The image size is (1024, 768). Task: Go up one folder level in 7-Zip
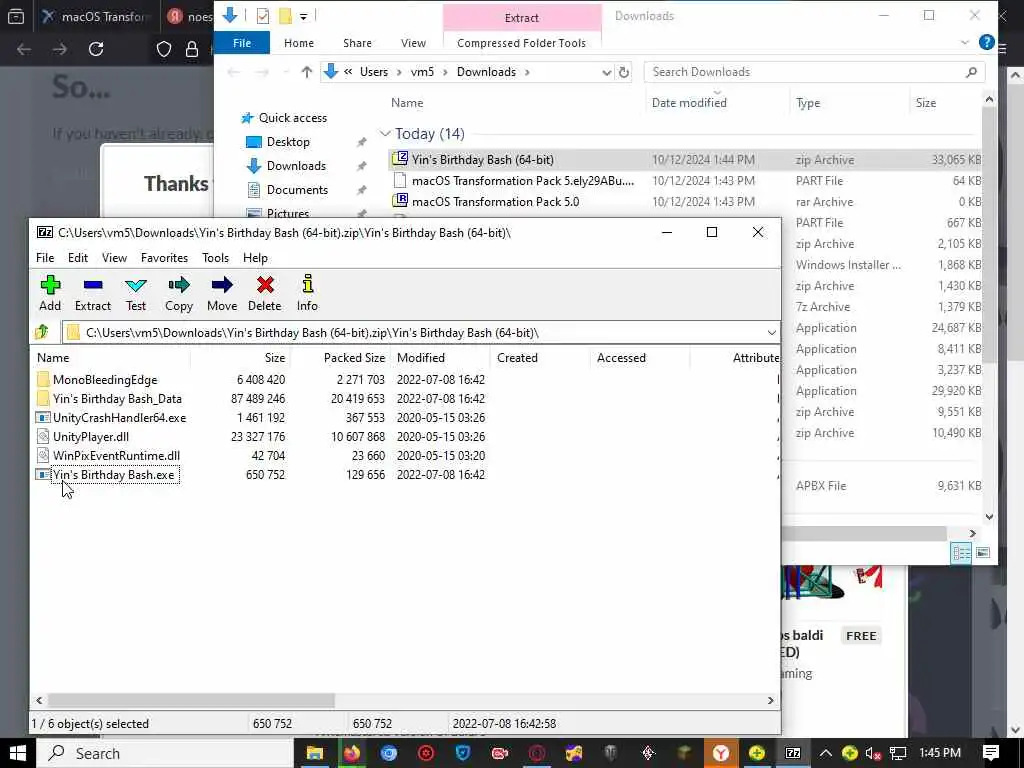coord(42,332)
